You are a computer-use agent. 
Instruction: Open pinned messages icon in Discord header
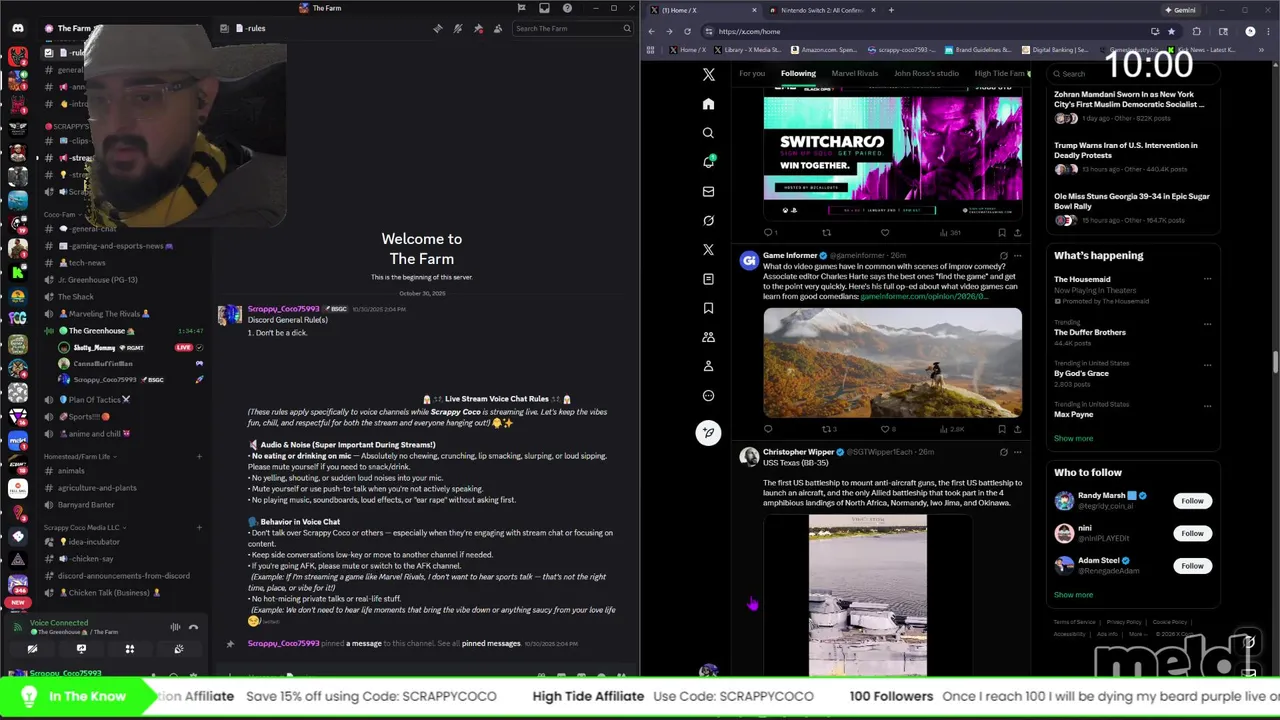click(477, 29)
